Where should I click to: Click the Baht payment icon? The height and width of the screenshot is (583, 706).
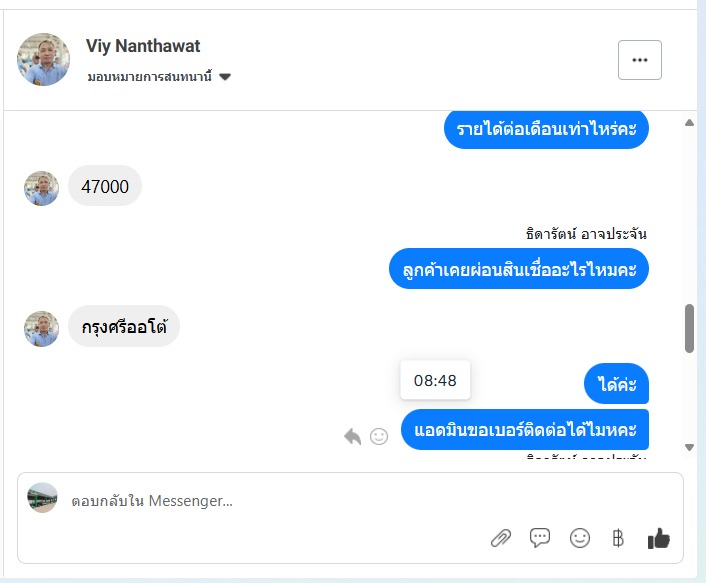pyautogui.click(x=618, y=538)
